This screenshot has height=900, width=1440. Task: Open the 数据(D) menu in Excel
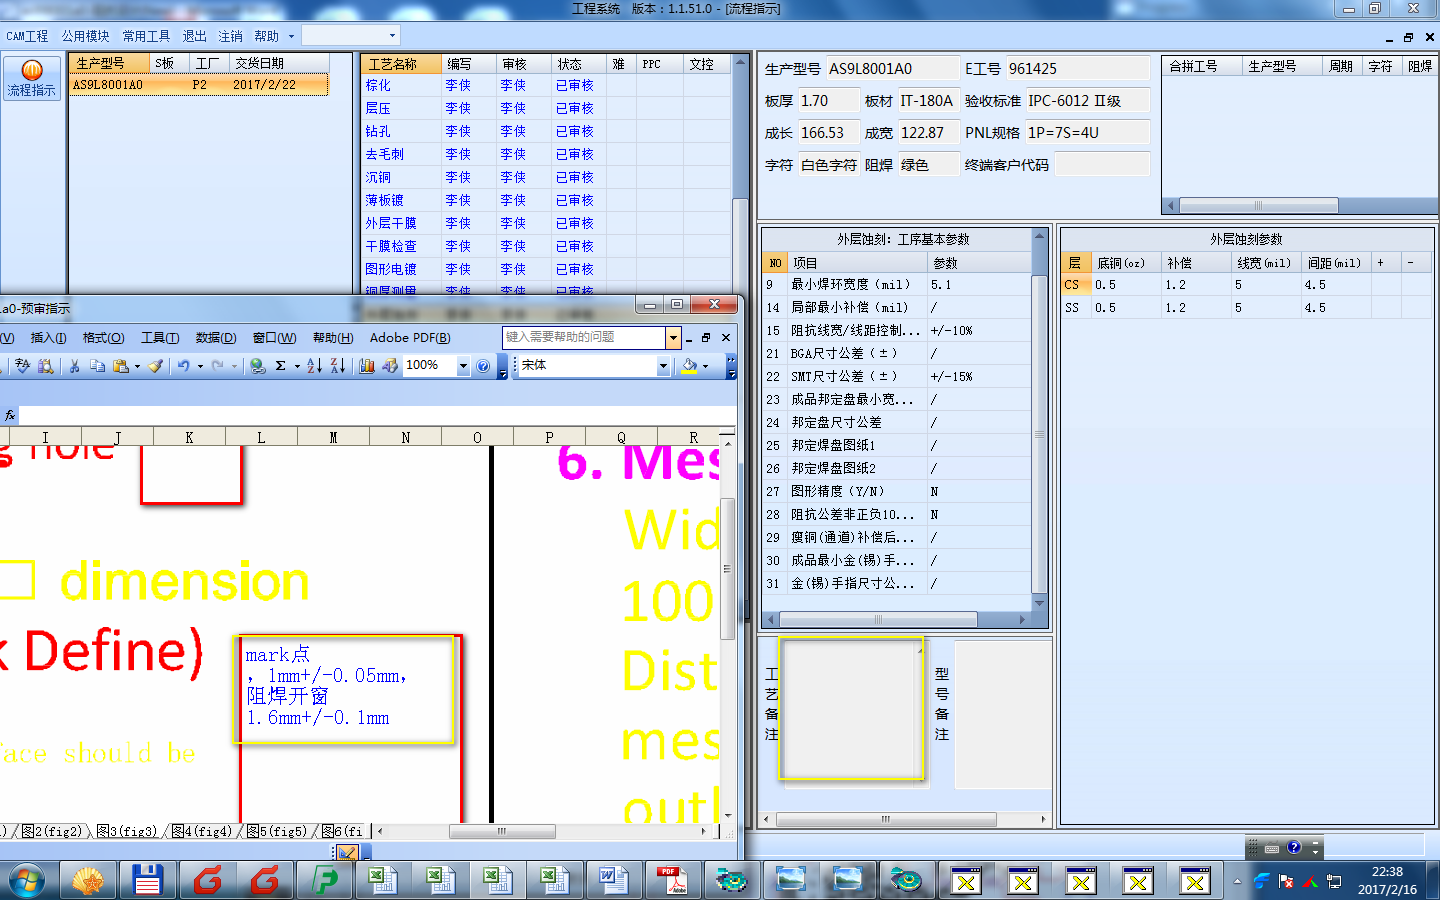(x=216, y=338)
